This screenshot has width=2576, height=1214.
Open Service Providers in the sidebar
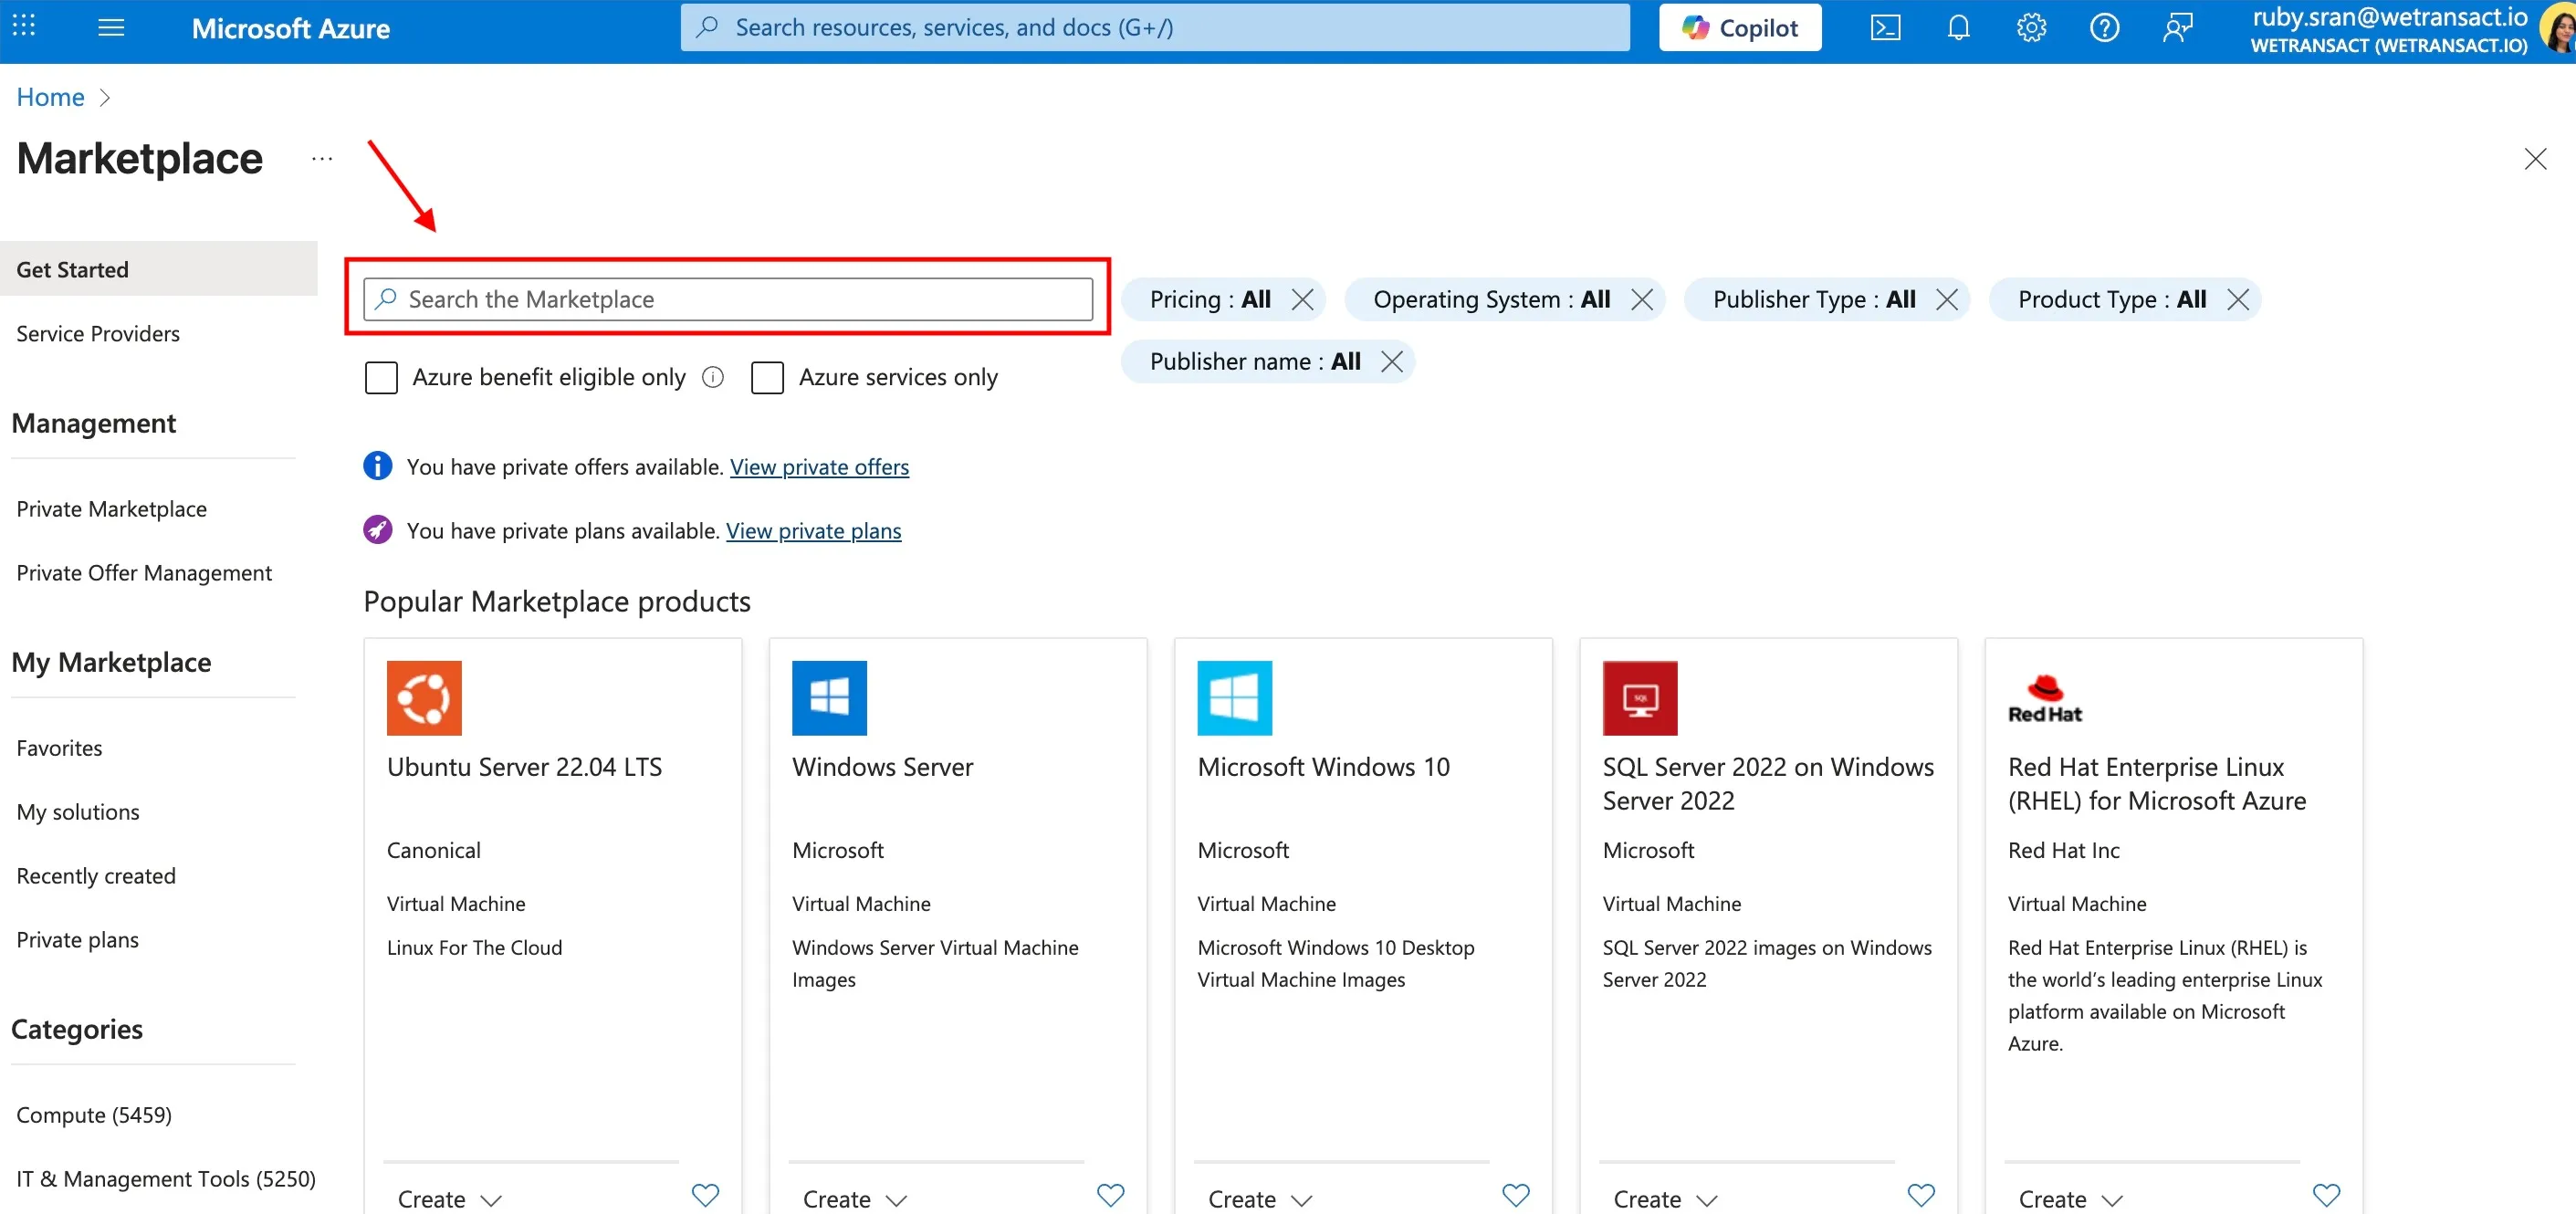(x=98, y=333)
